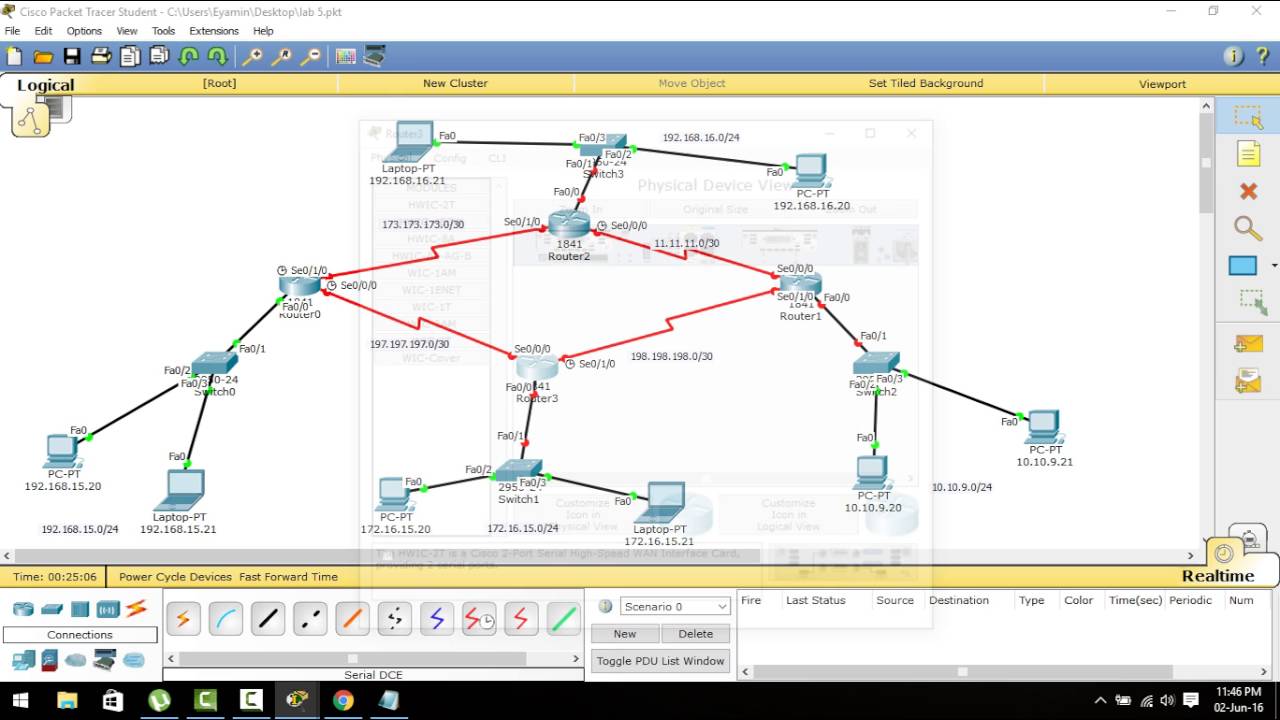Choose the Place Note tool
The image size is (1280, 720).
tap(1248, 154)
